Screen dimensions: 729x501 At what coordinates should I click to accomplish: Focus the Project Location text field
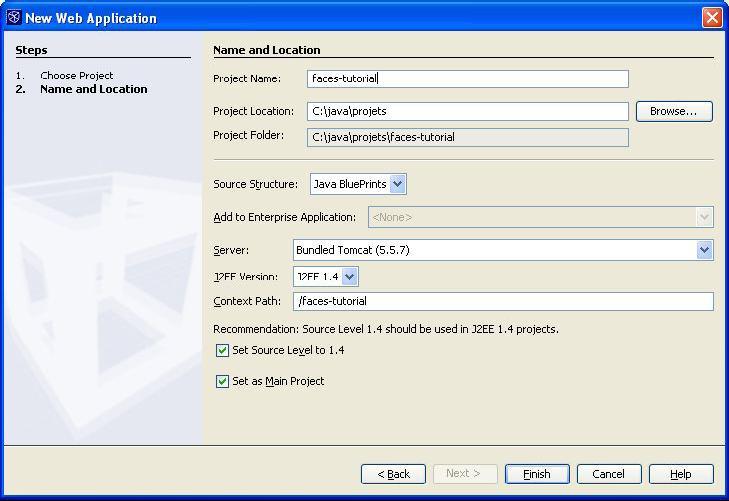[x=467, y=111]
